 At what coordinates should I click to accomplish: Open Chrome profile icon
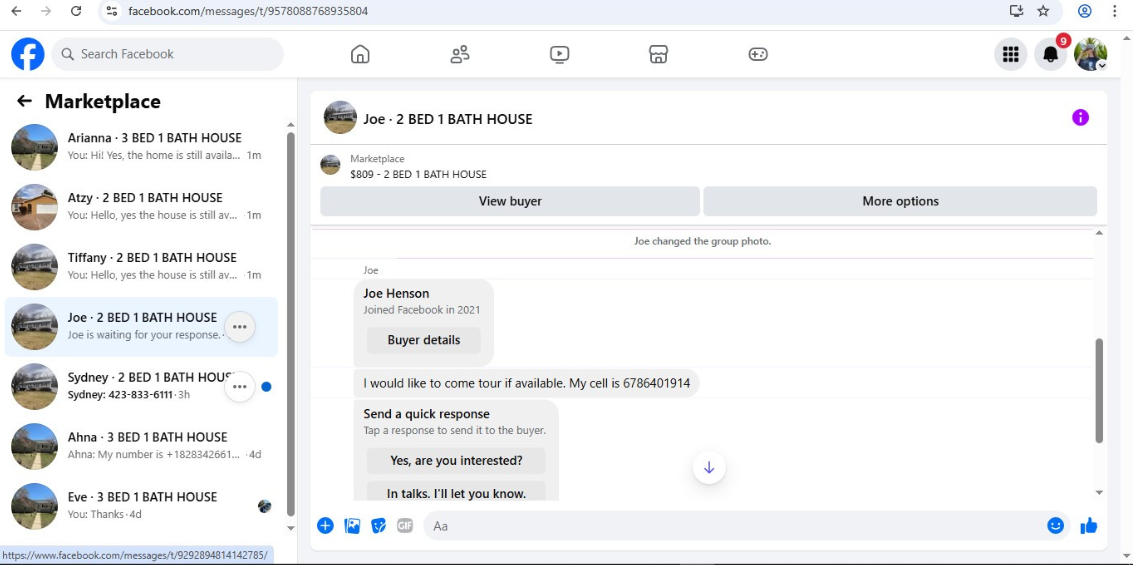pyautogui.click(x=1085, y=11)
